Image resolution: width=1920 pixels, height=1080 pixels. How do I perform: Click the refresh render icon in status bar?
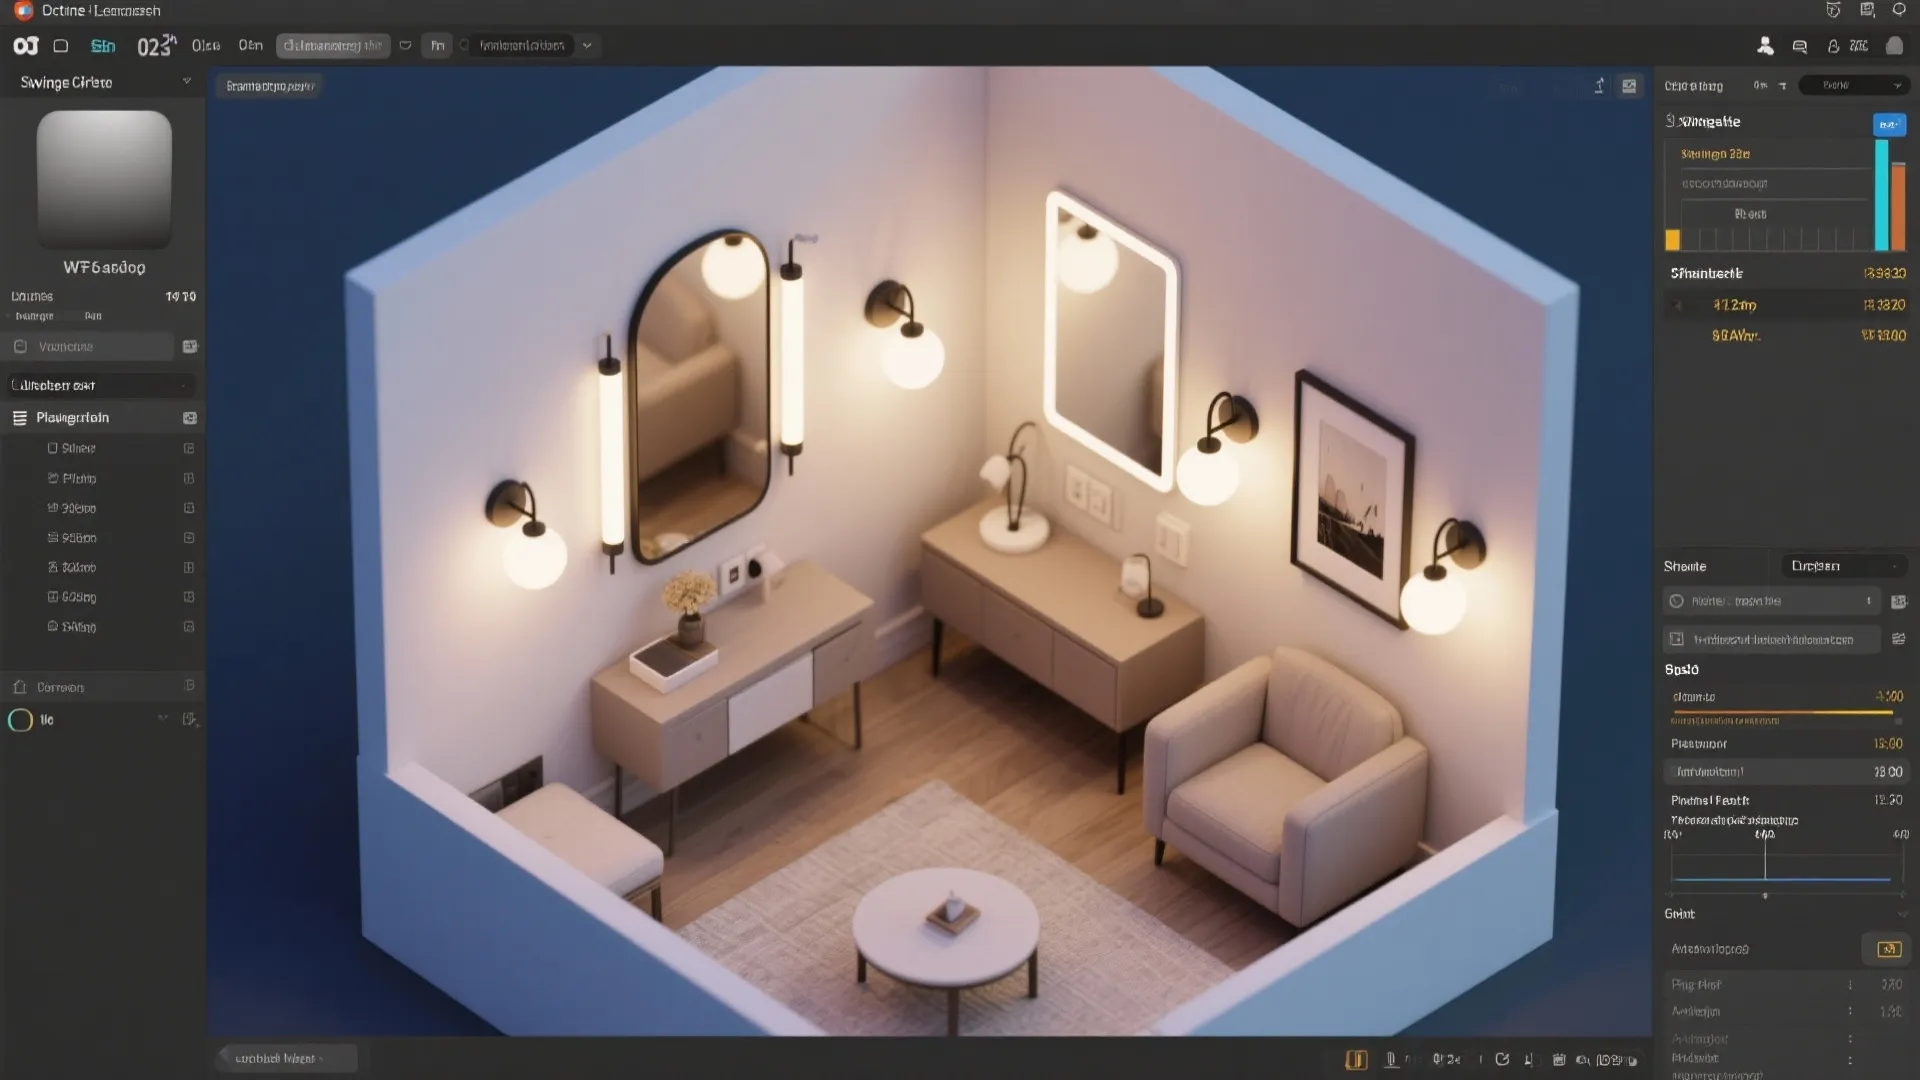pos(1502,1059)
